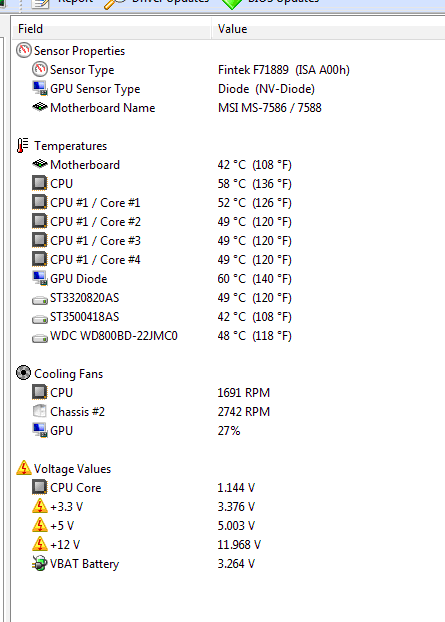Click the CPU #1 / Core #3 icon

coord(40,240)
